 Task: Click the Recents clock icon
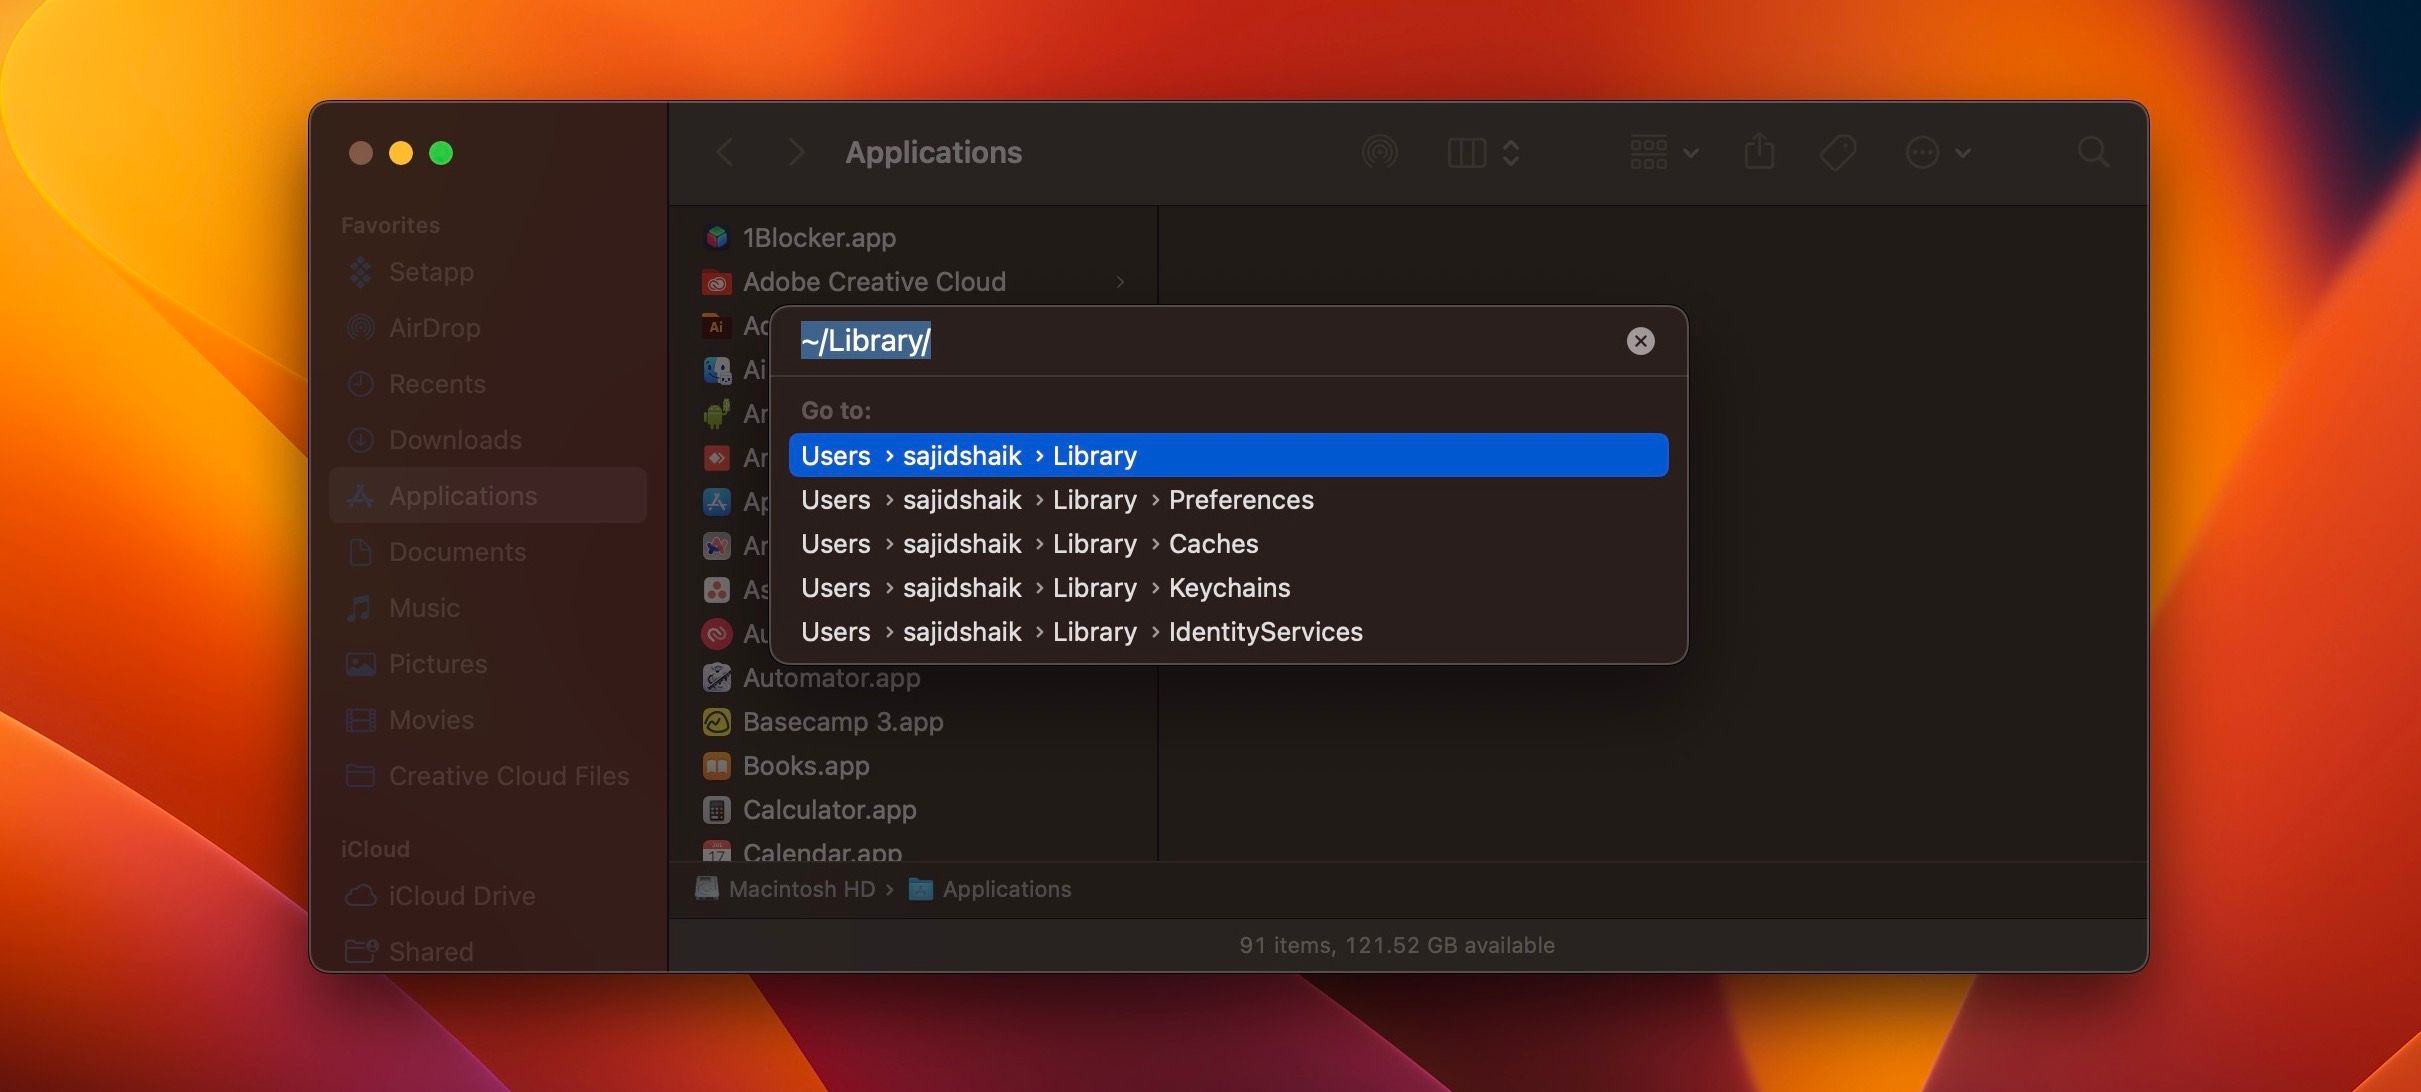click(x=360, y=384)
